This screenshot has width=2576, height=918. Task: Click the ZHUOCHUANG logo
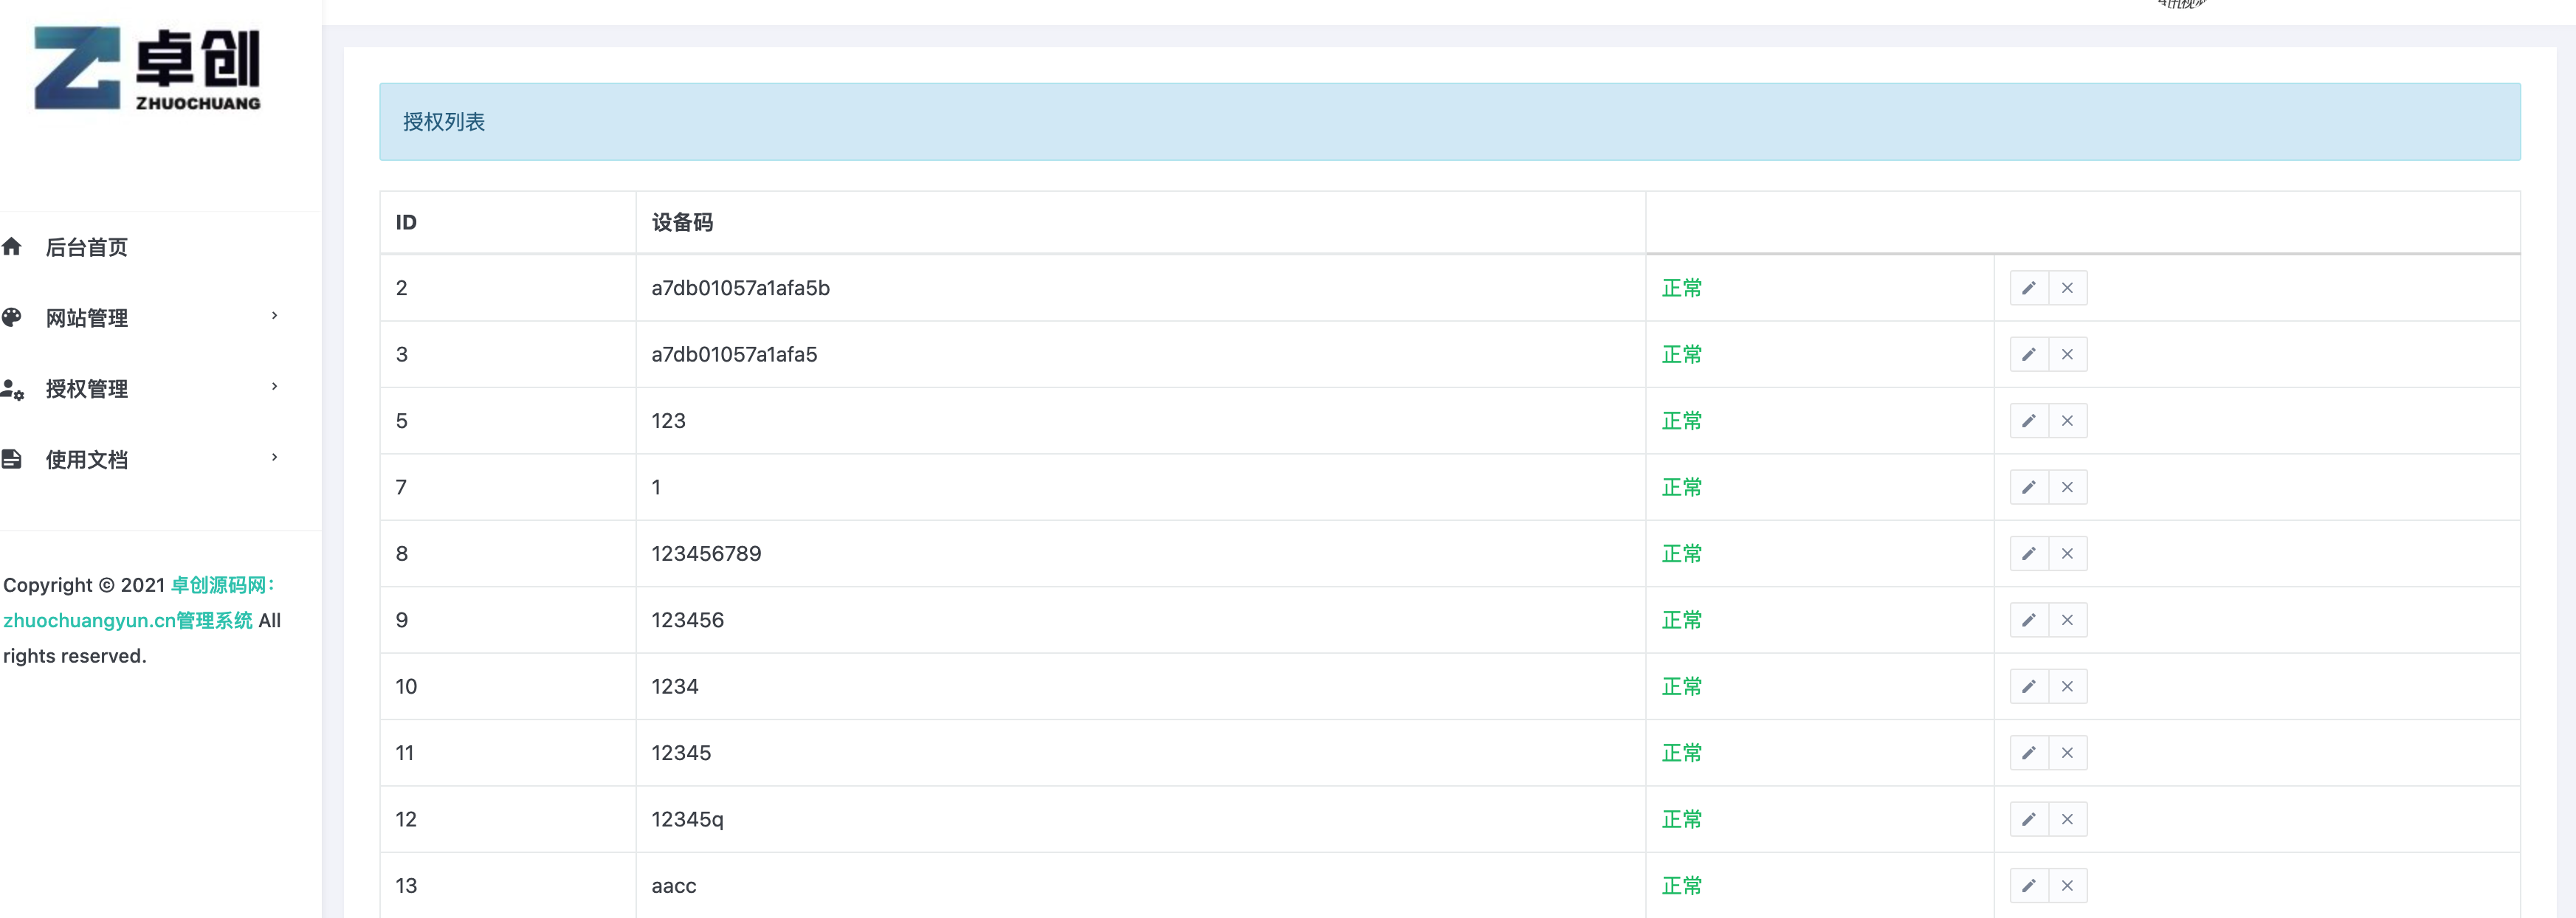tap(147, 68)
